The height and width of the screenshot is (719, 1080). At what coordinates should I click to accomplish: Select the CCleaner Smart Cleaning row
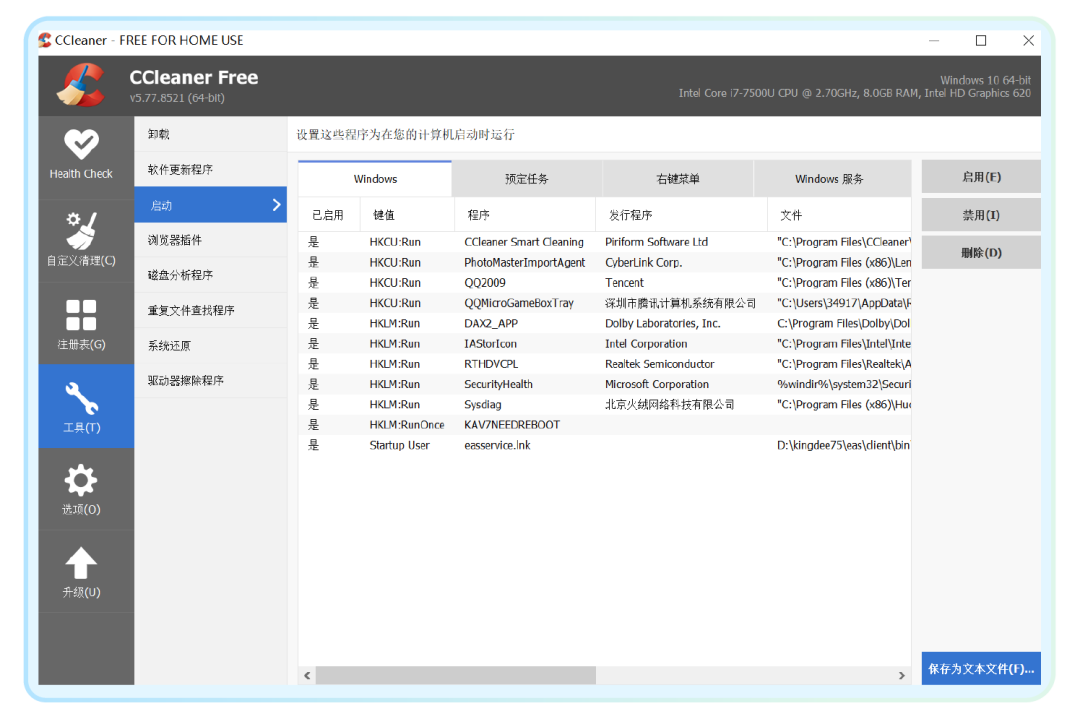click(x=605, y=242)
